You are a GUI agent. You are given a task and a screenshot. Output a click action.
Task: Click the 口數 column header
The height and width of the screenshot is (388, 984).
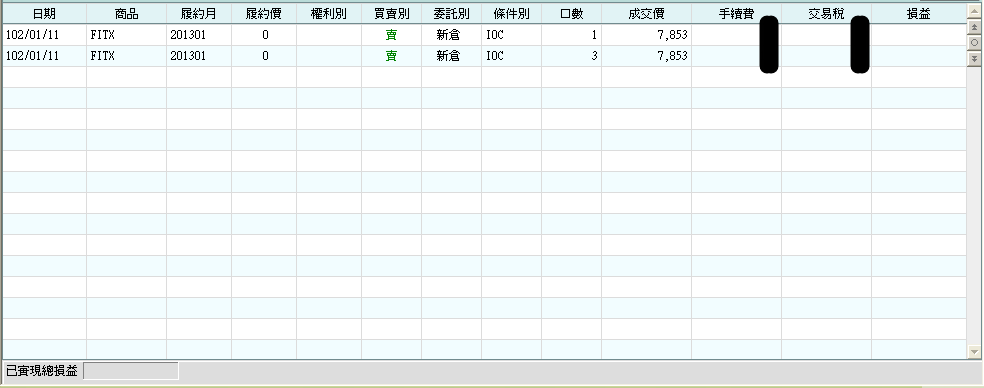click(x=571, y=14)
